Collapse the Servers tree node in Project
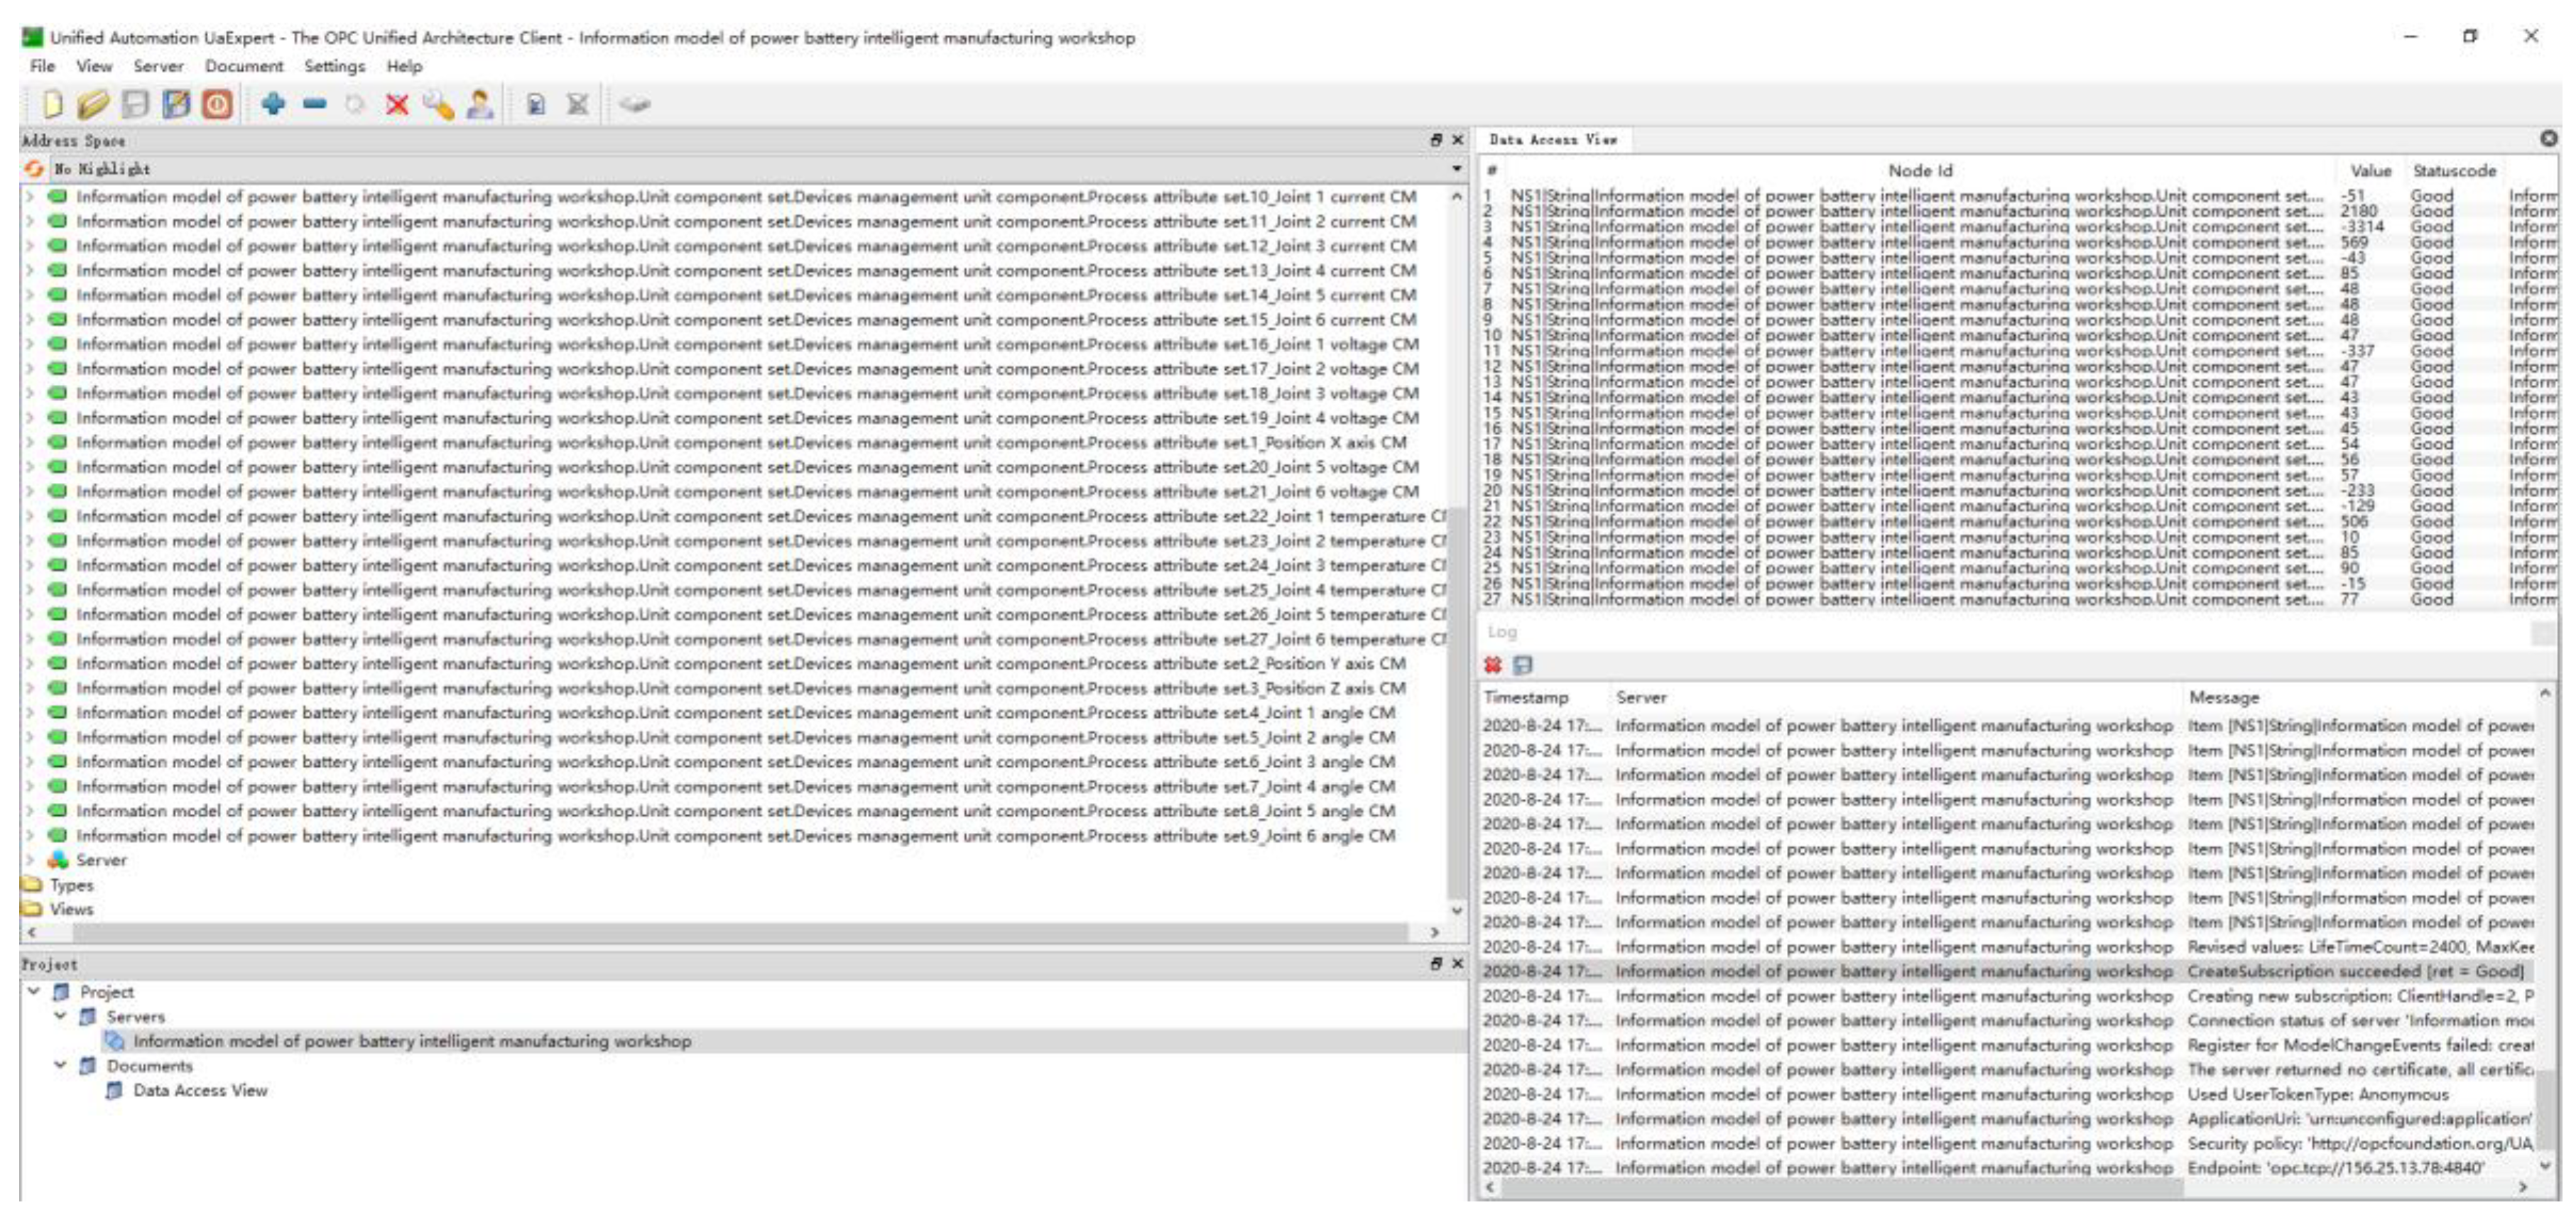The image size is (2576, 1227). tap(60, 1016)
